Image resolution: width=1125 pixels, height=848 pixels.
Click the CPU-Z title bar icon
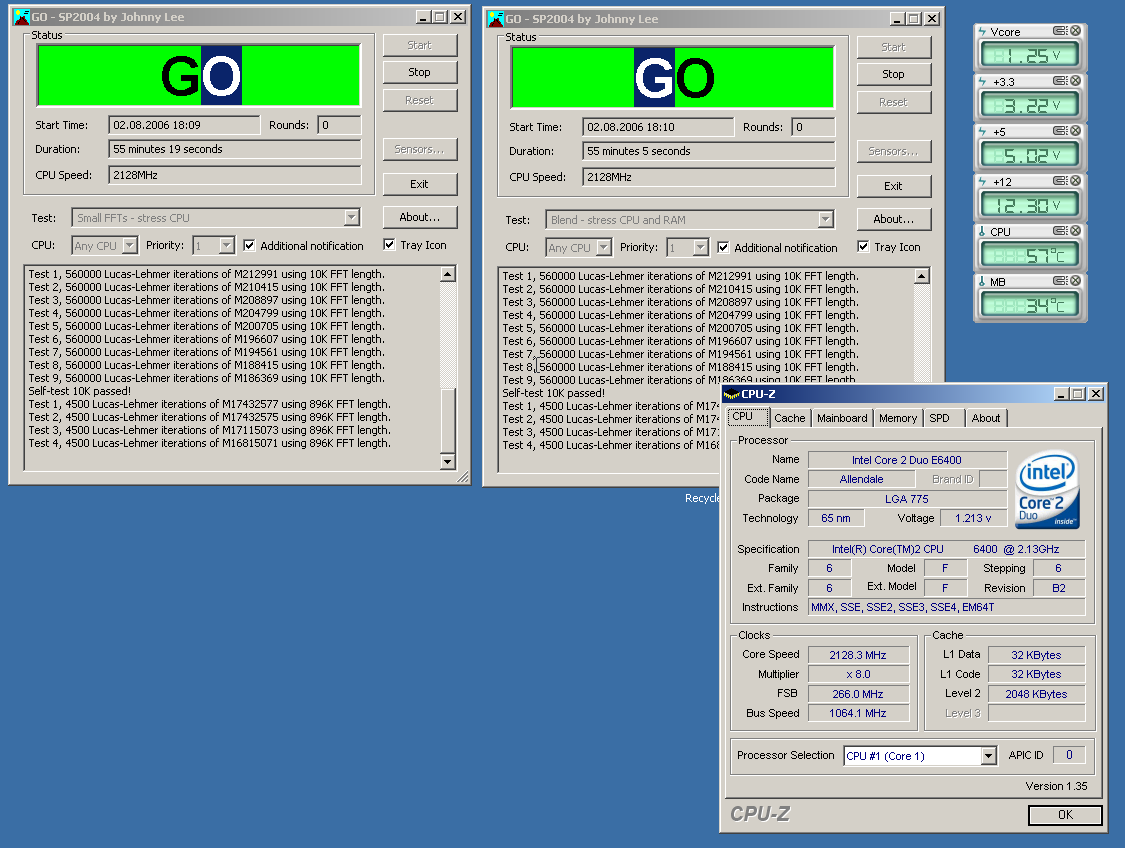tap(732, 394)
